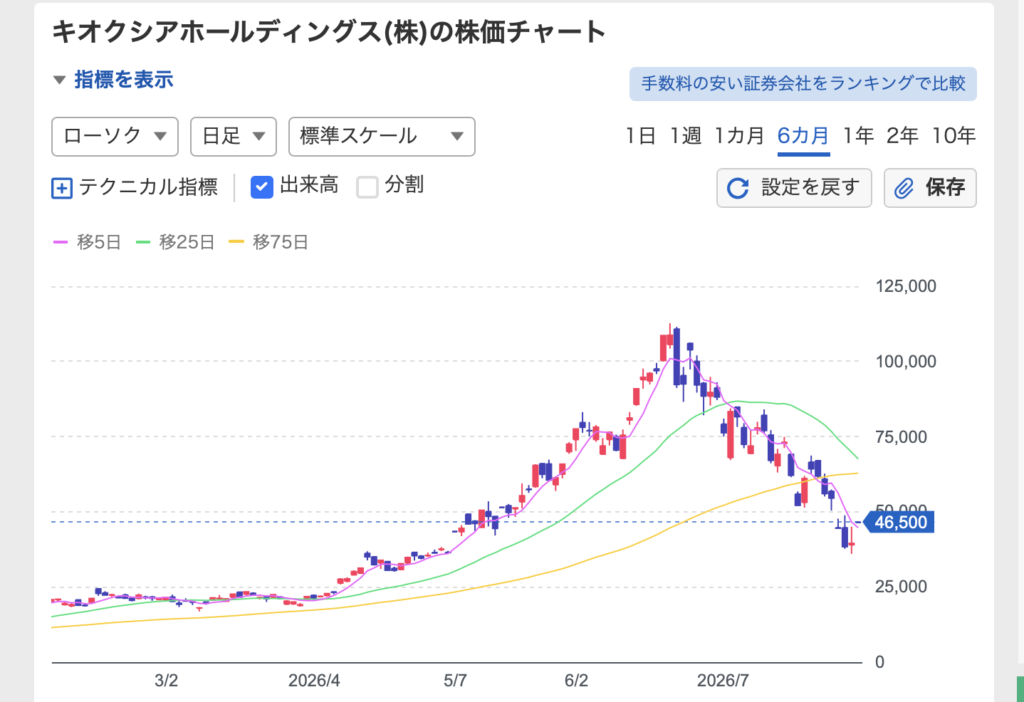The image size is (1024, 702).
Task: Open the ローソク chart type dropdown
Action: (115, 136)
